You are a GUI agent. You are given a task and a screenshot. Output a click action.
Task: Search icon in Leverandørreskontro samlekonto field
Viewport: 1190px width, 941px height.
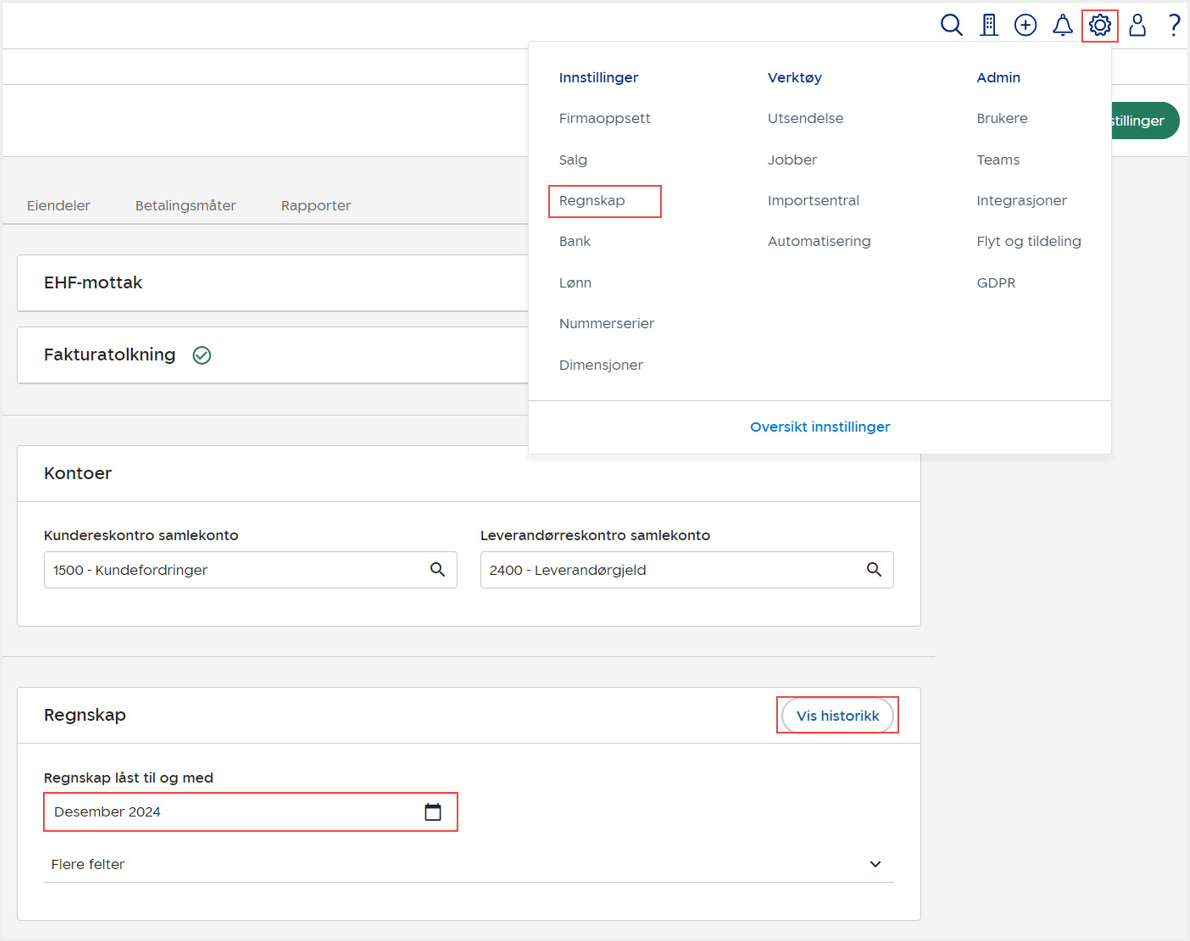click(873, 570)
